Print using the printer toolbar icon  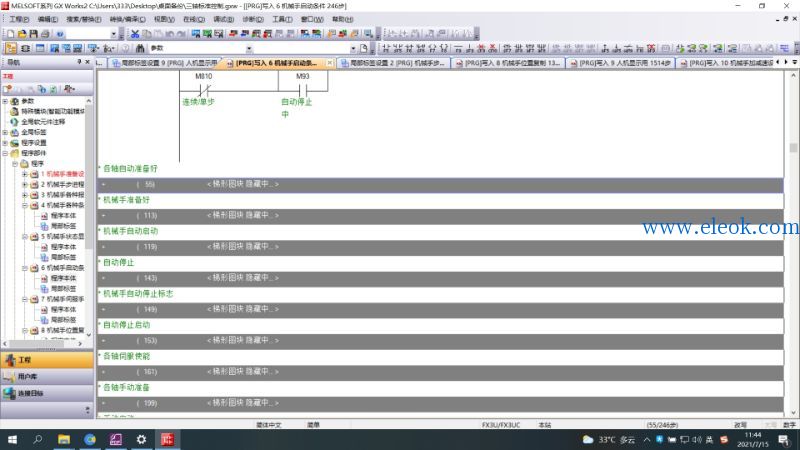45,34
